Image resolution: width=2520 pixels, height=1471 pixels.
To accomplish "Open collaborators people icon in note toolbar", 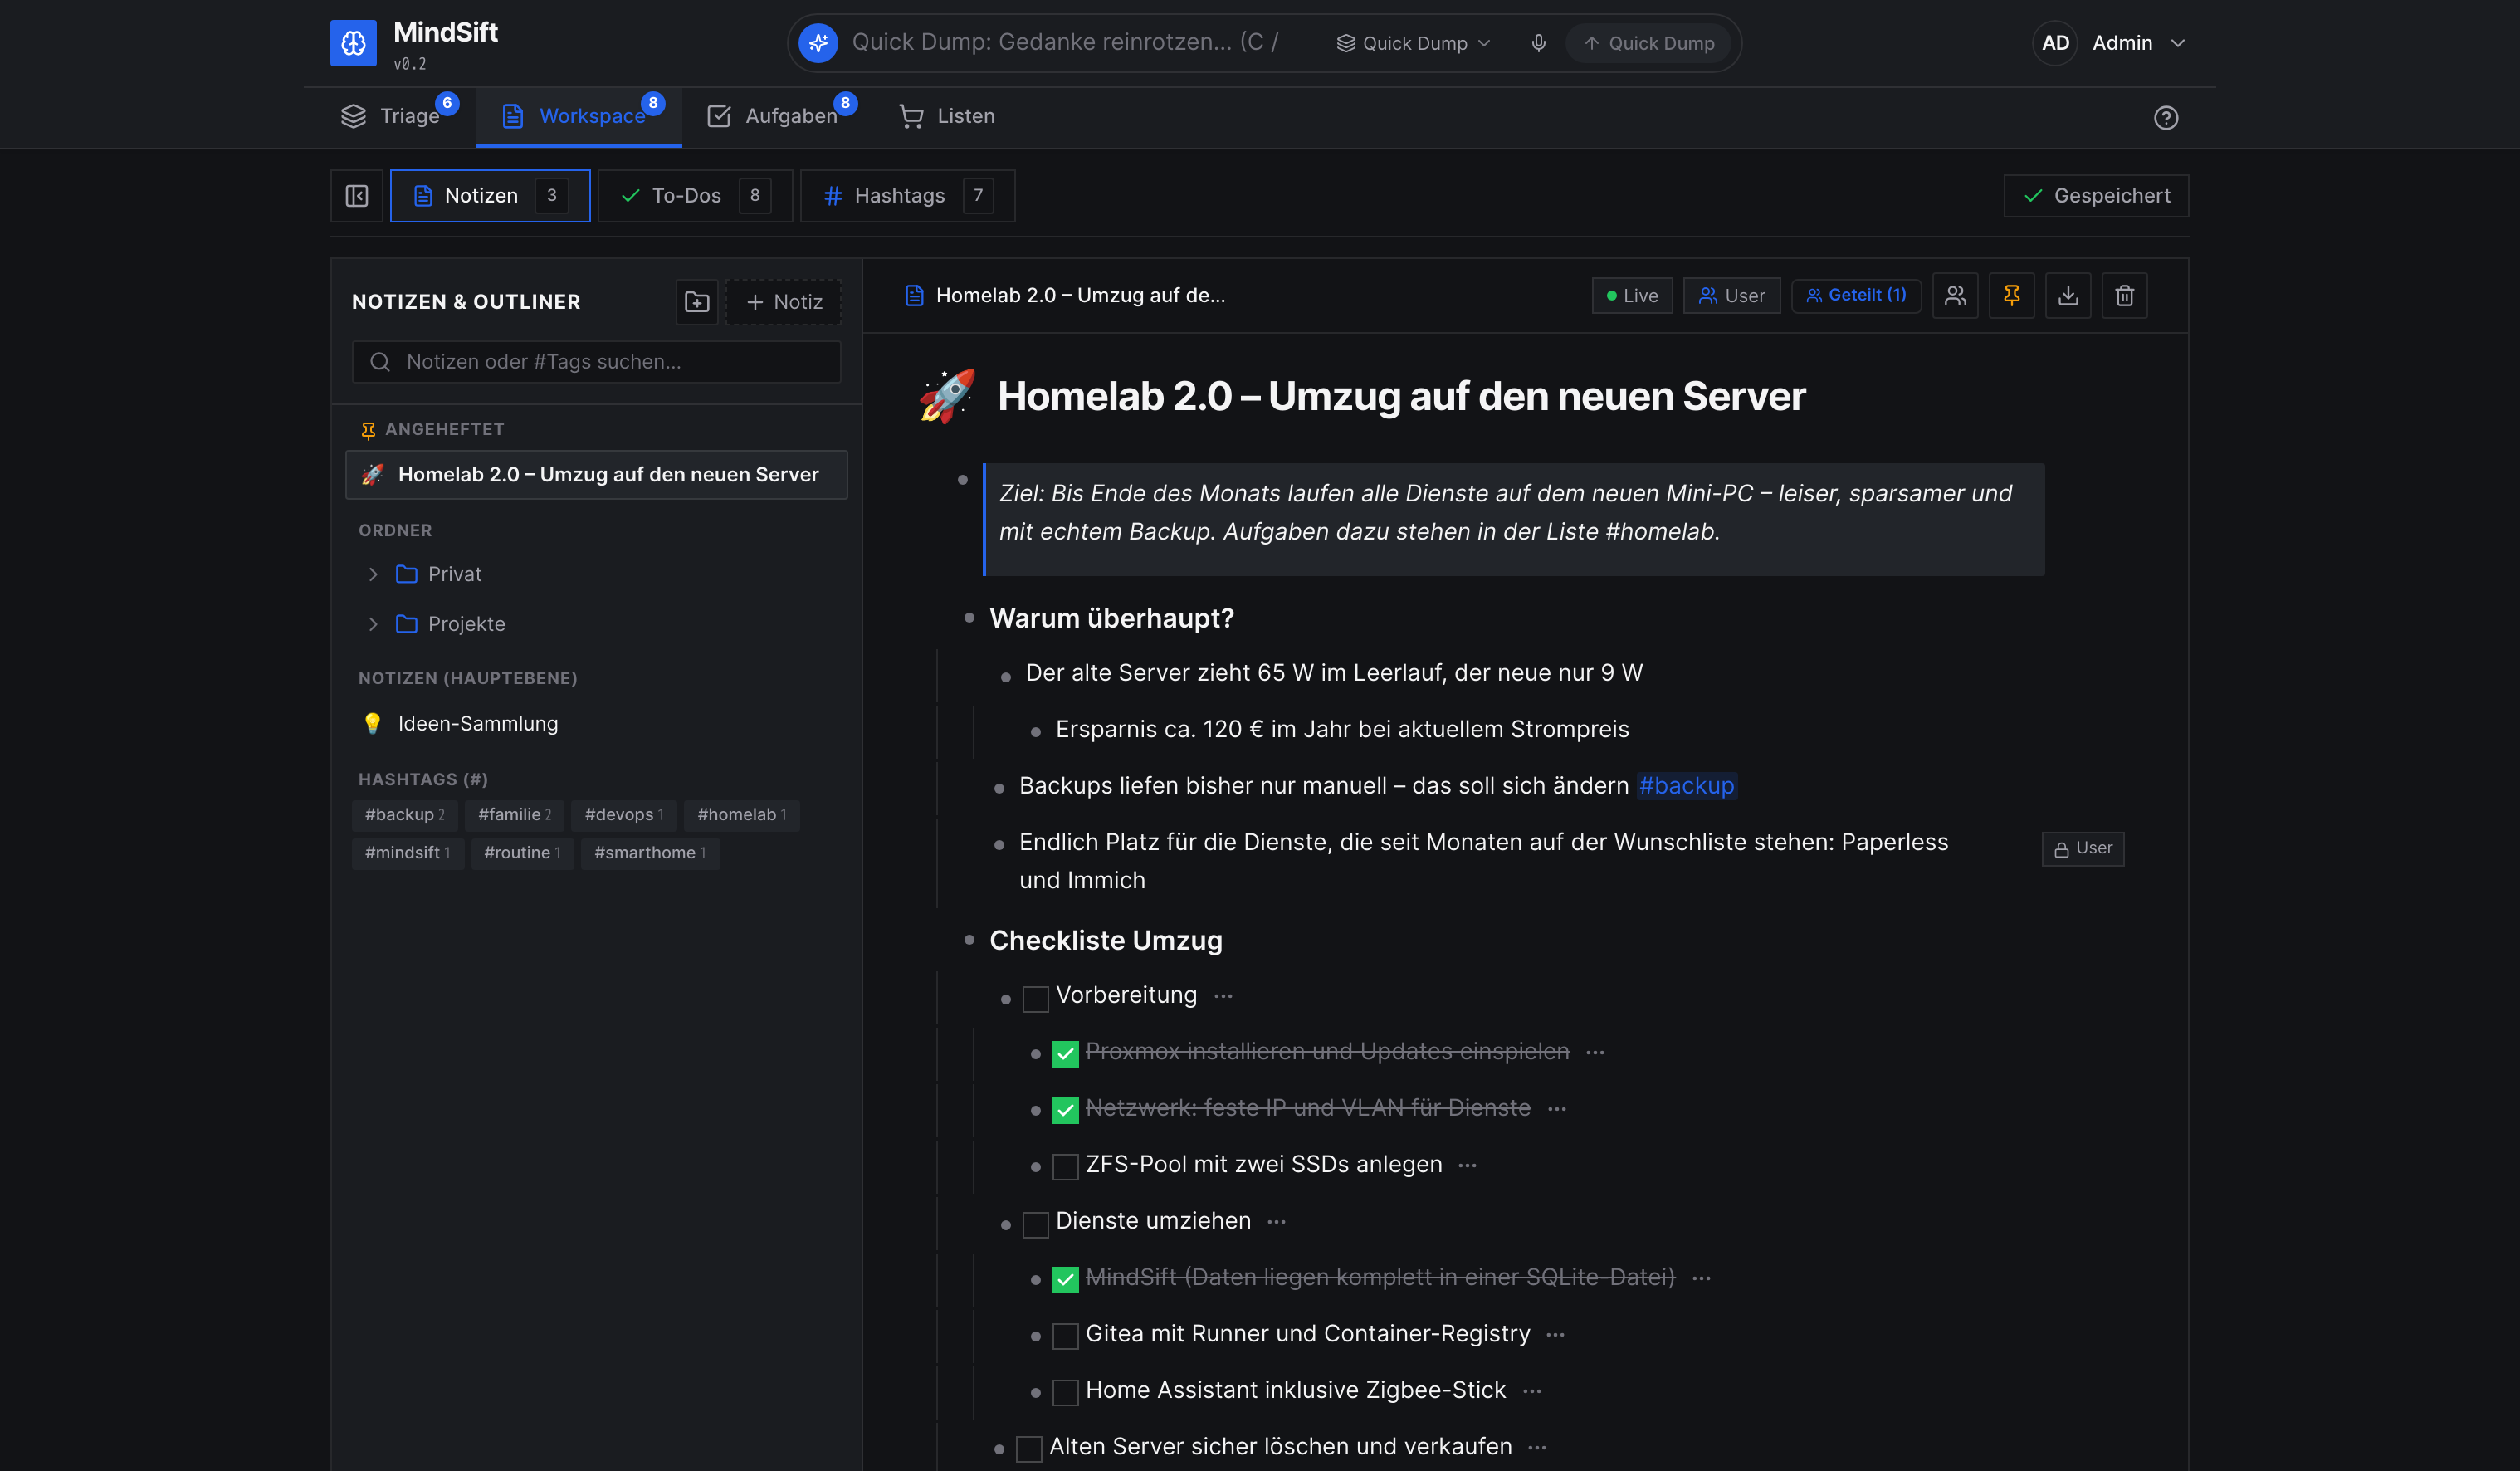I will [1955, 296].
